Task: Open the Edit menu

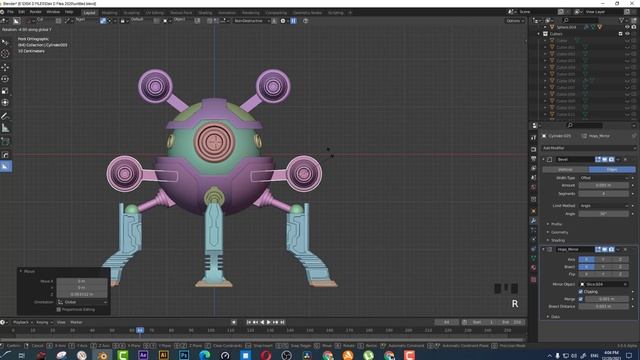Action: coord(21,12)
